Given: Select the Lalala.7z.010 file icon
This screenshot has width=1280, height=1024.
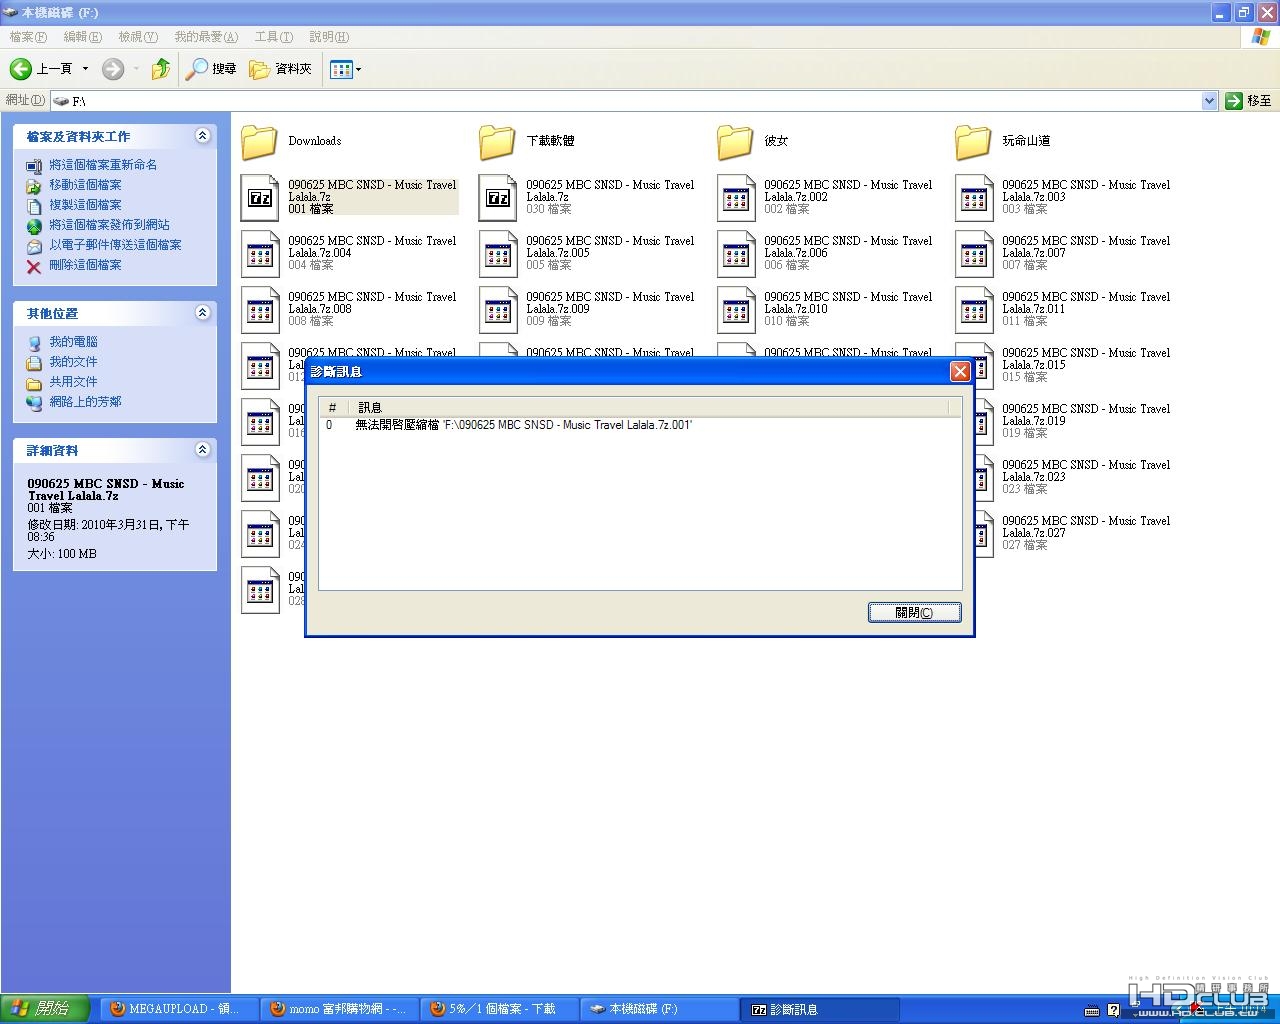Looking at the screenshot, I should click(x=736, y=310).
